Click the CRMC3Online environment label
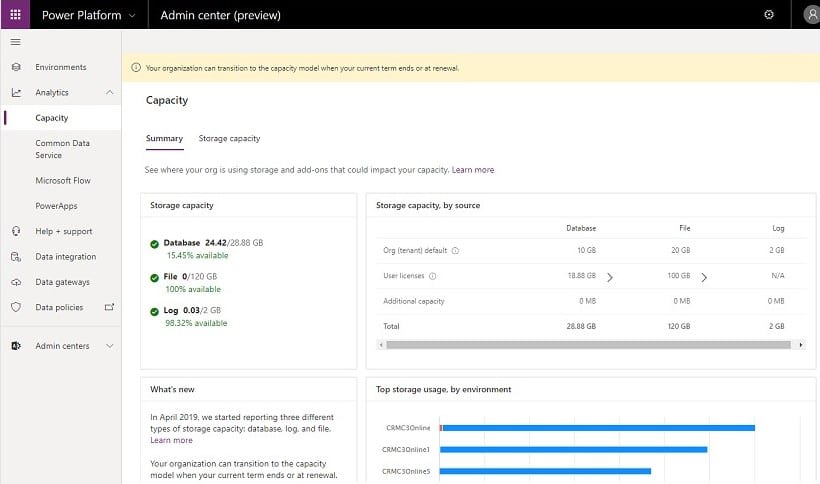 point(408,428)
